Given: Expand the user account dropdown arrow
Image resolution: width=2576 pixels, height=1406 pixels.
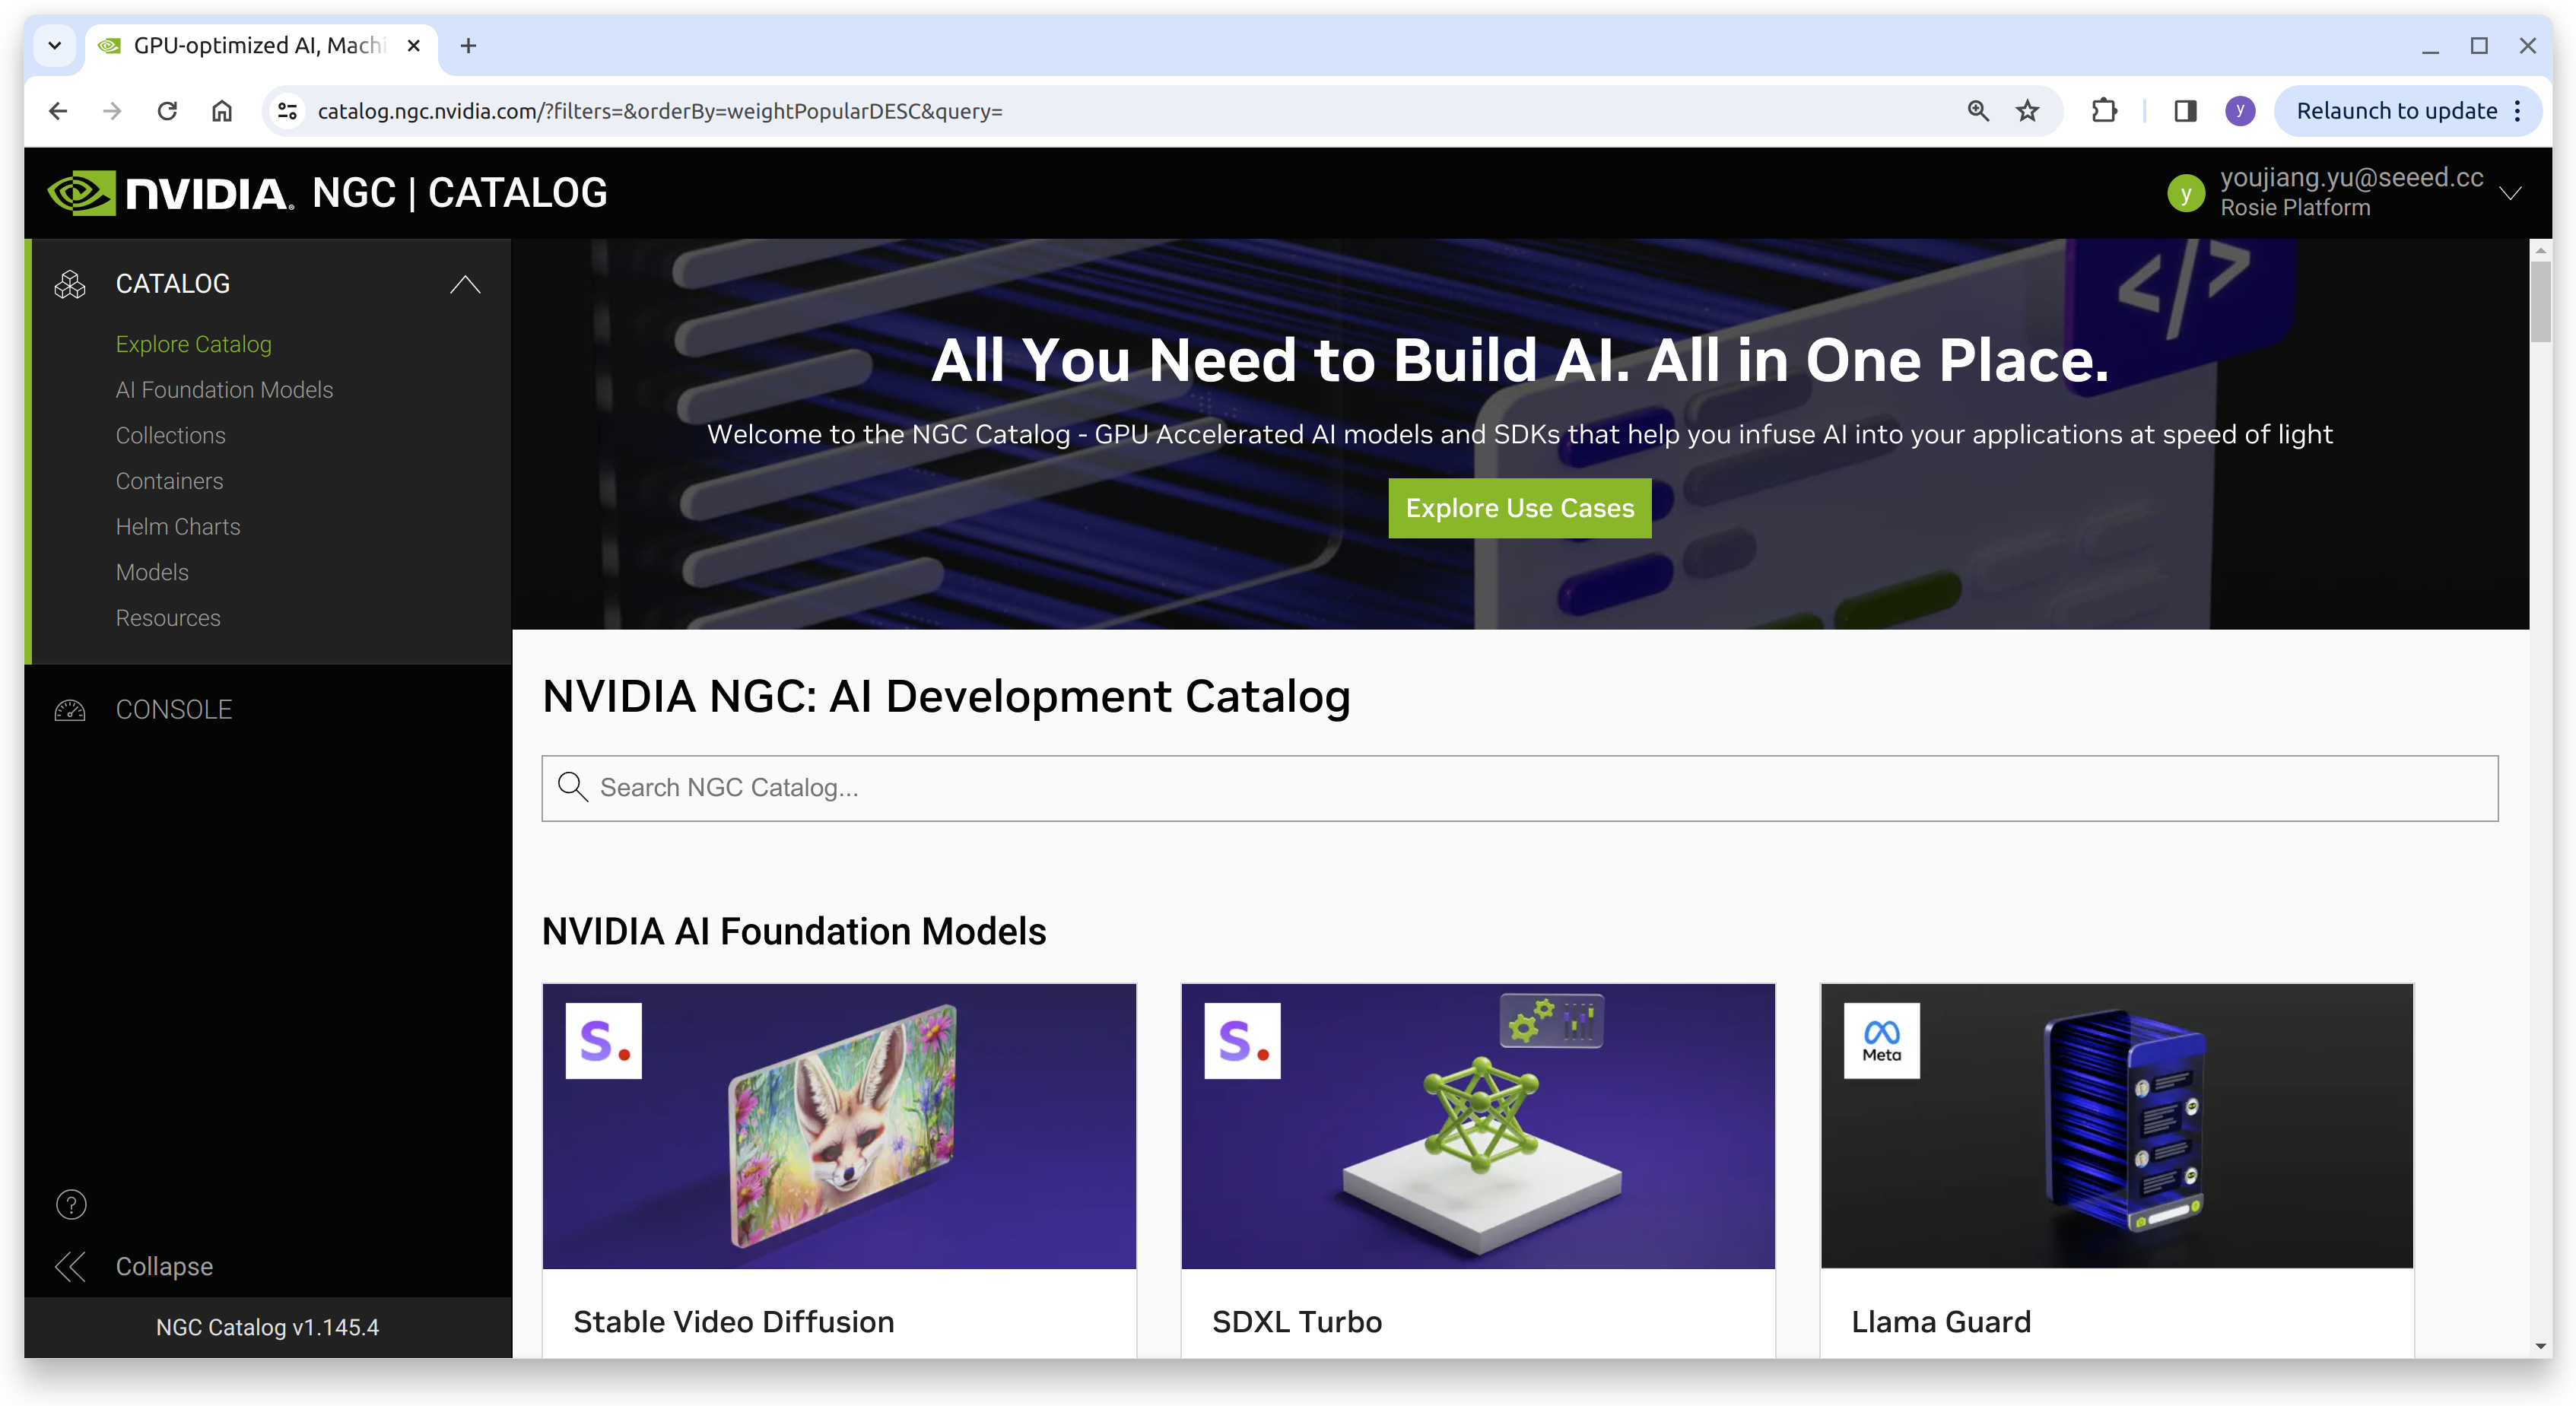Looking at the screenshot, I should pos(2510,193).
